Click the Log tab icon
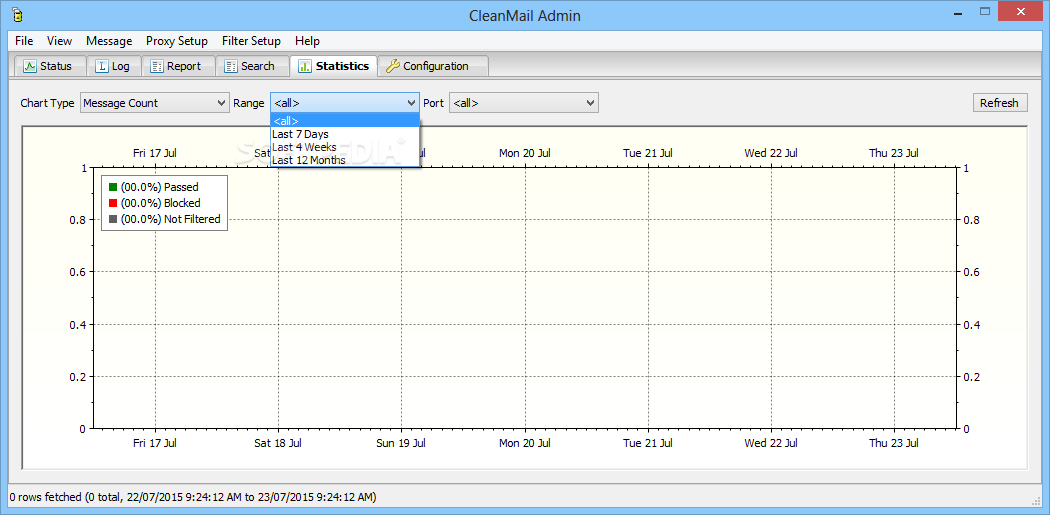 tap(102, 66)
